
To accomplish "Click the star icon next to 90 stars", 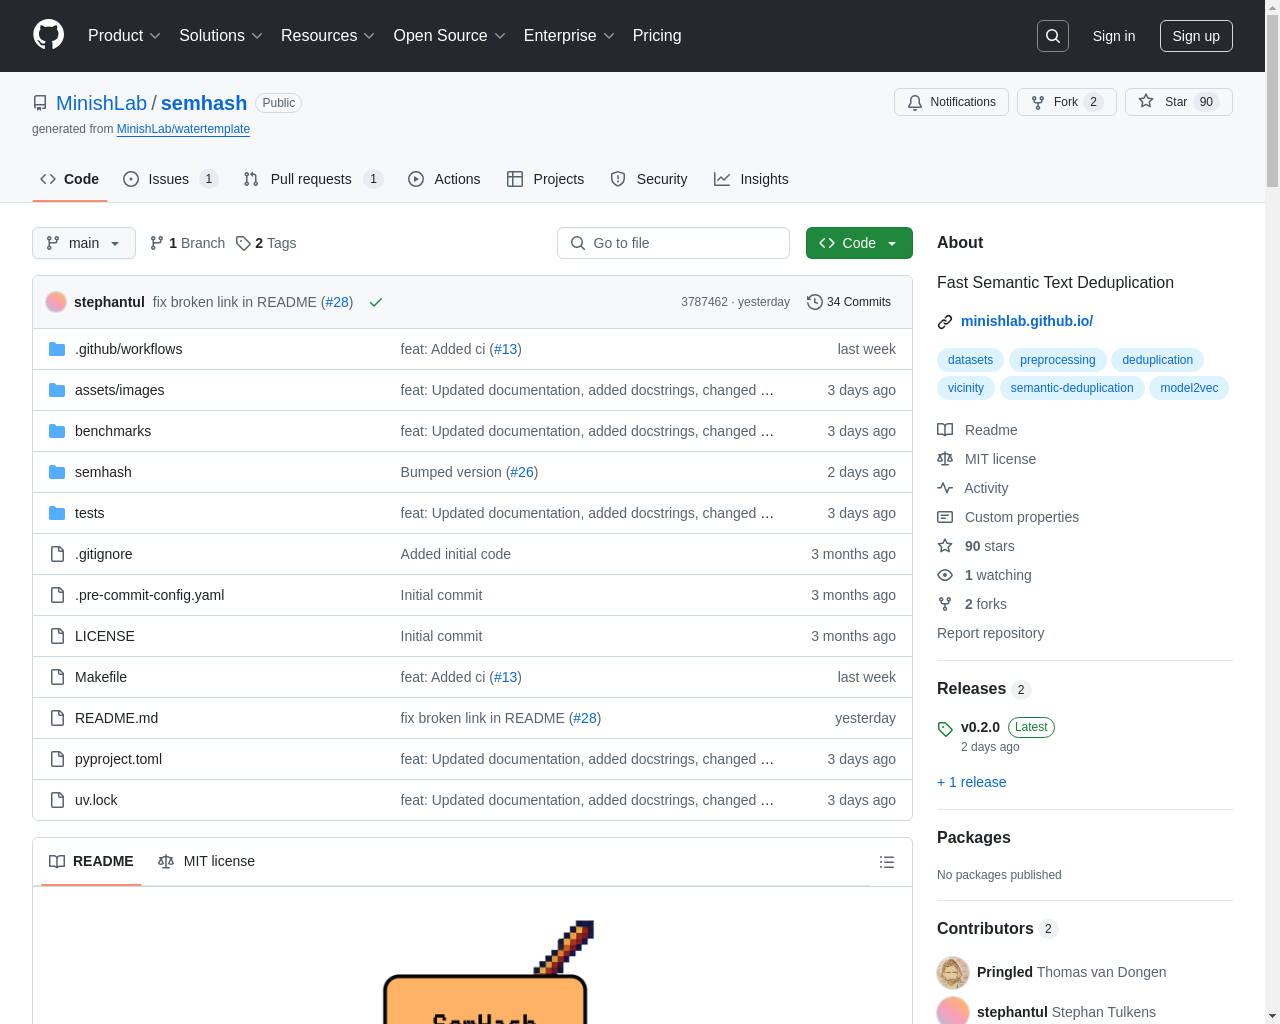I will (x=945, y=546).
